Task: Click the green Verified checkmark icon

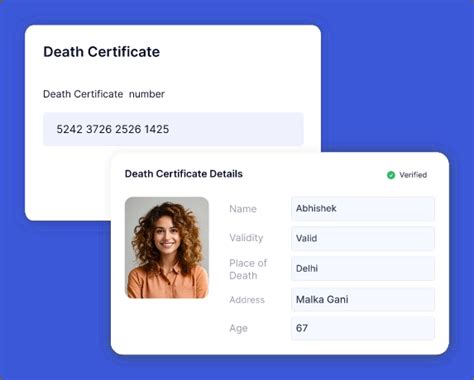Action: click(391, 175)
